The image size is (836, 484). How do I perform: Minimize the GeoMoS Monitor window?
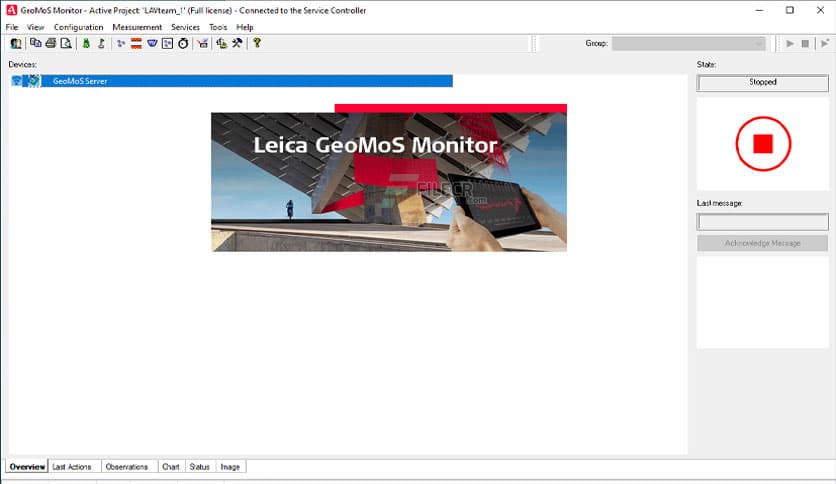pos(759,10)
